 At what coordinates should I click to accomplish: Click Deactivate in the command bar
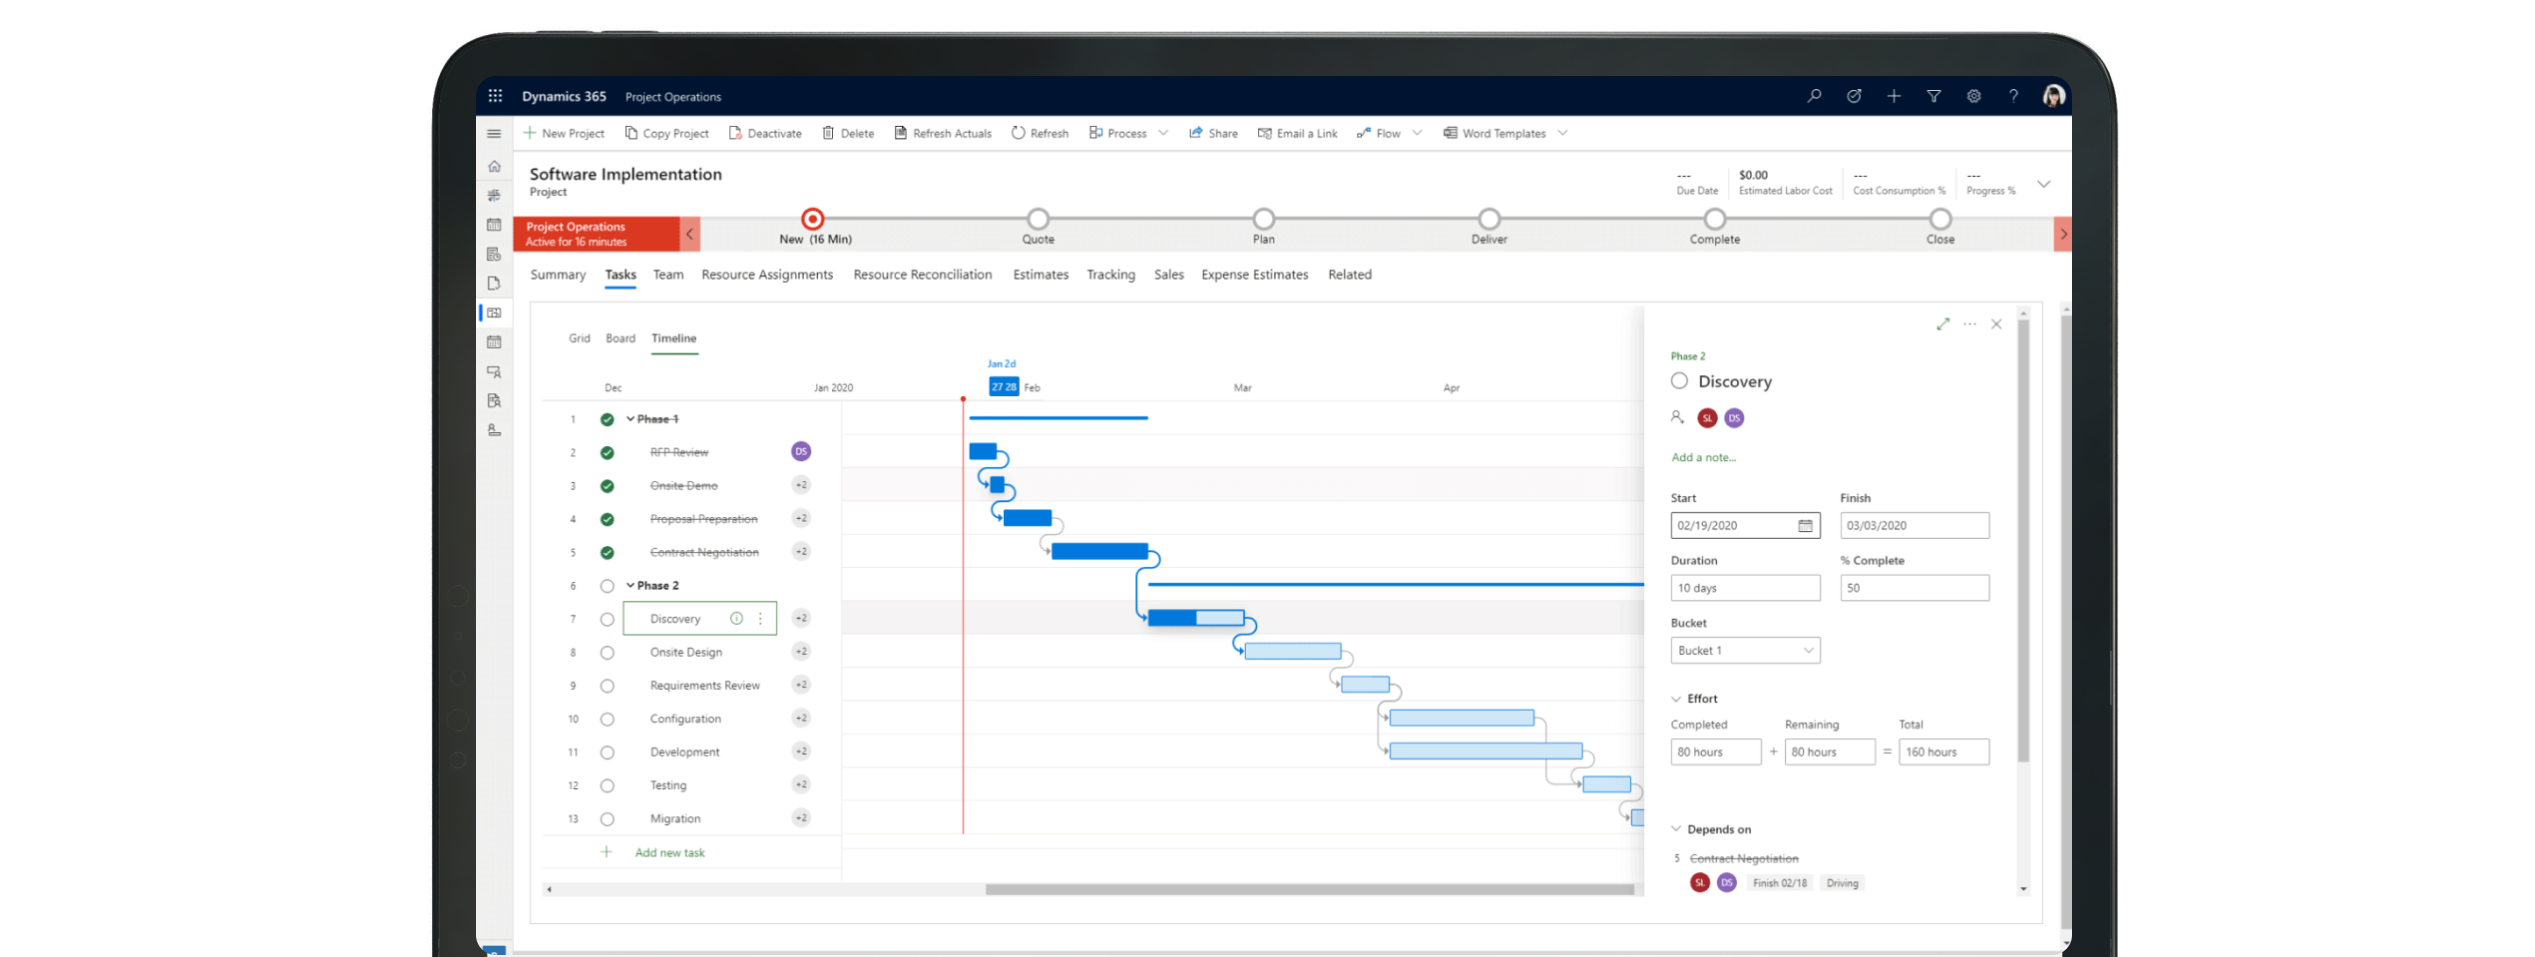[765, 133]
